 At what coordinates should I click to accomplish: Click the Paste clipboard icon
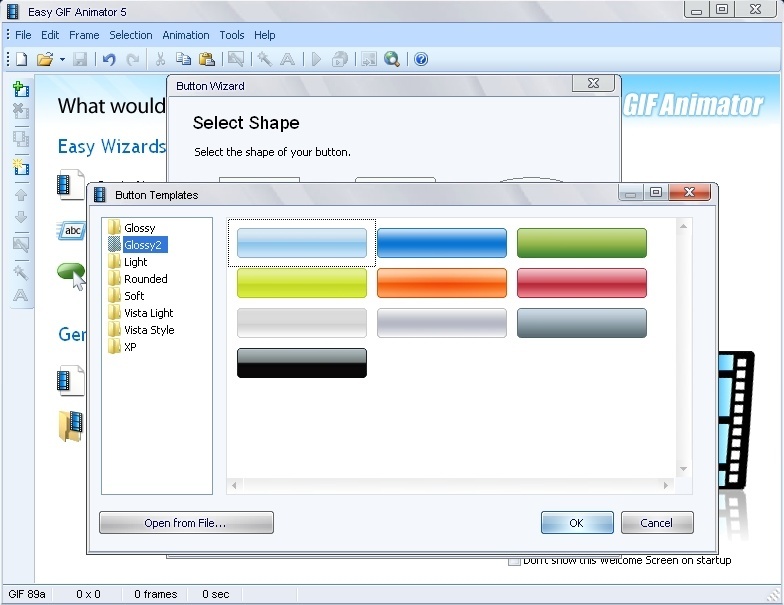207,59
